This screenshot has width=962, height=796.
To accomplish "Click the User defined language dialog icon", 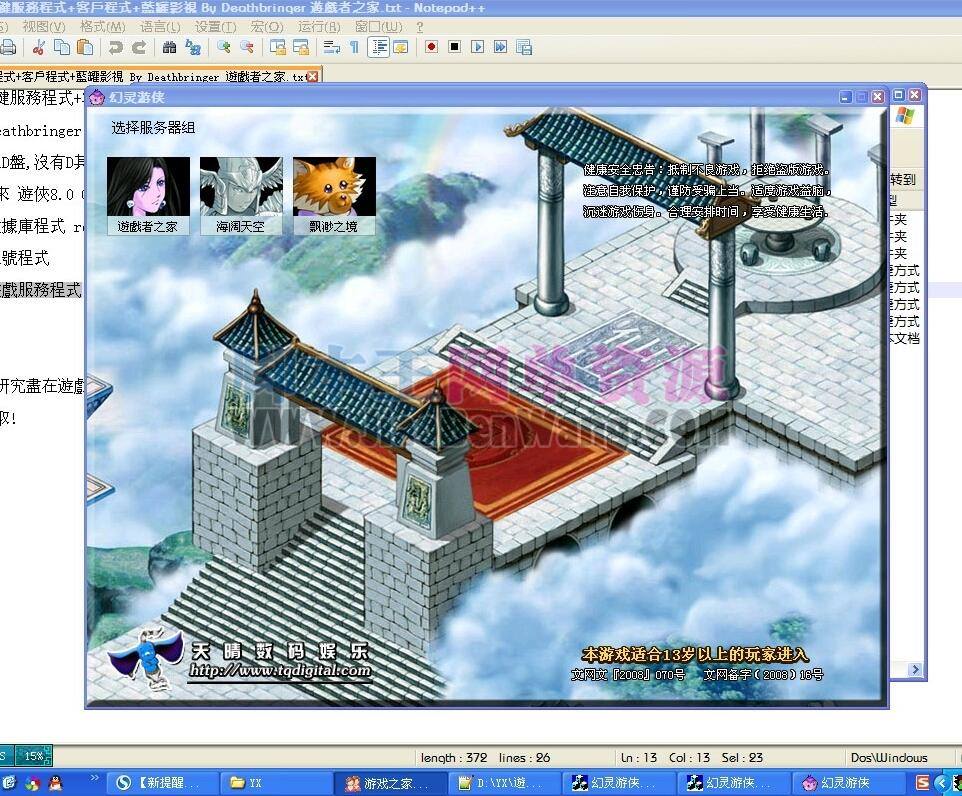I will [401, 47].
